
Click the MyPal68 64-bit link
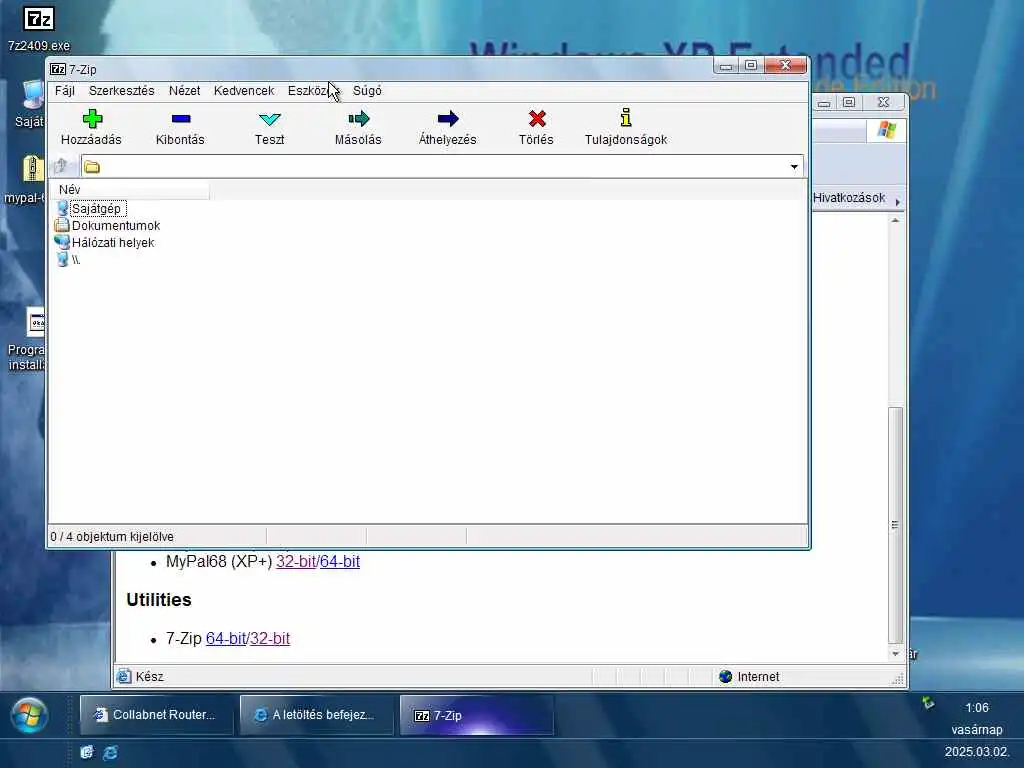tap(340, 561)
